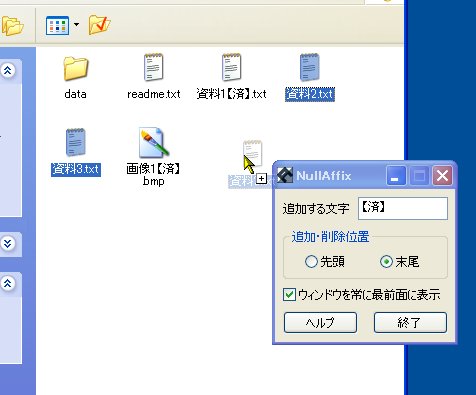Click the Folders toolbar icon
The width and height of the screenshot is (476, 395).
point(12,25)
